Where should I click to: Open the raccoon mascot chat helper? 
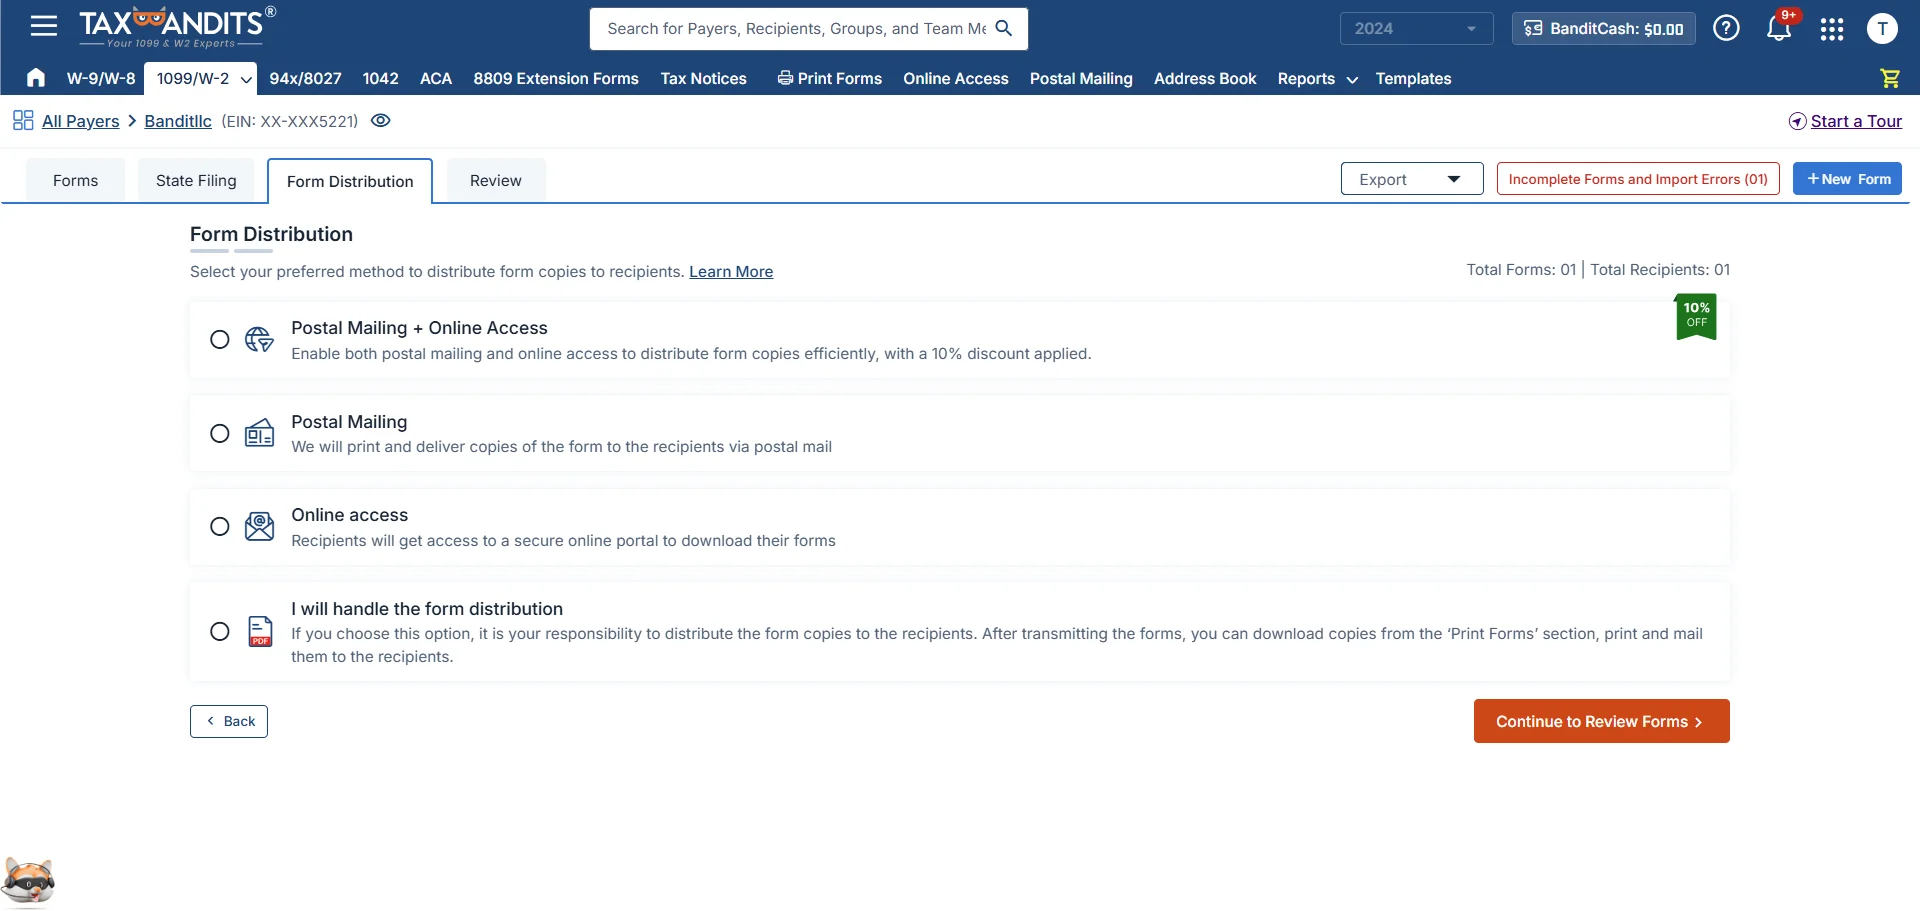pyautogui.click(x=28, y=882)
